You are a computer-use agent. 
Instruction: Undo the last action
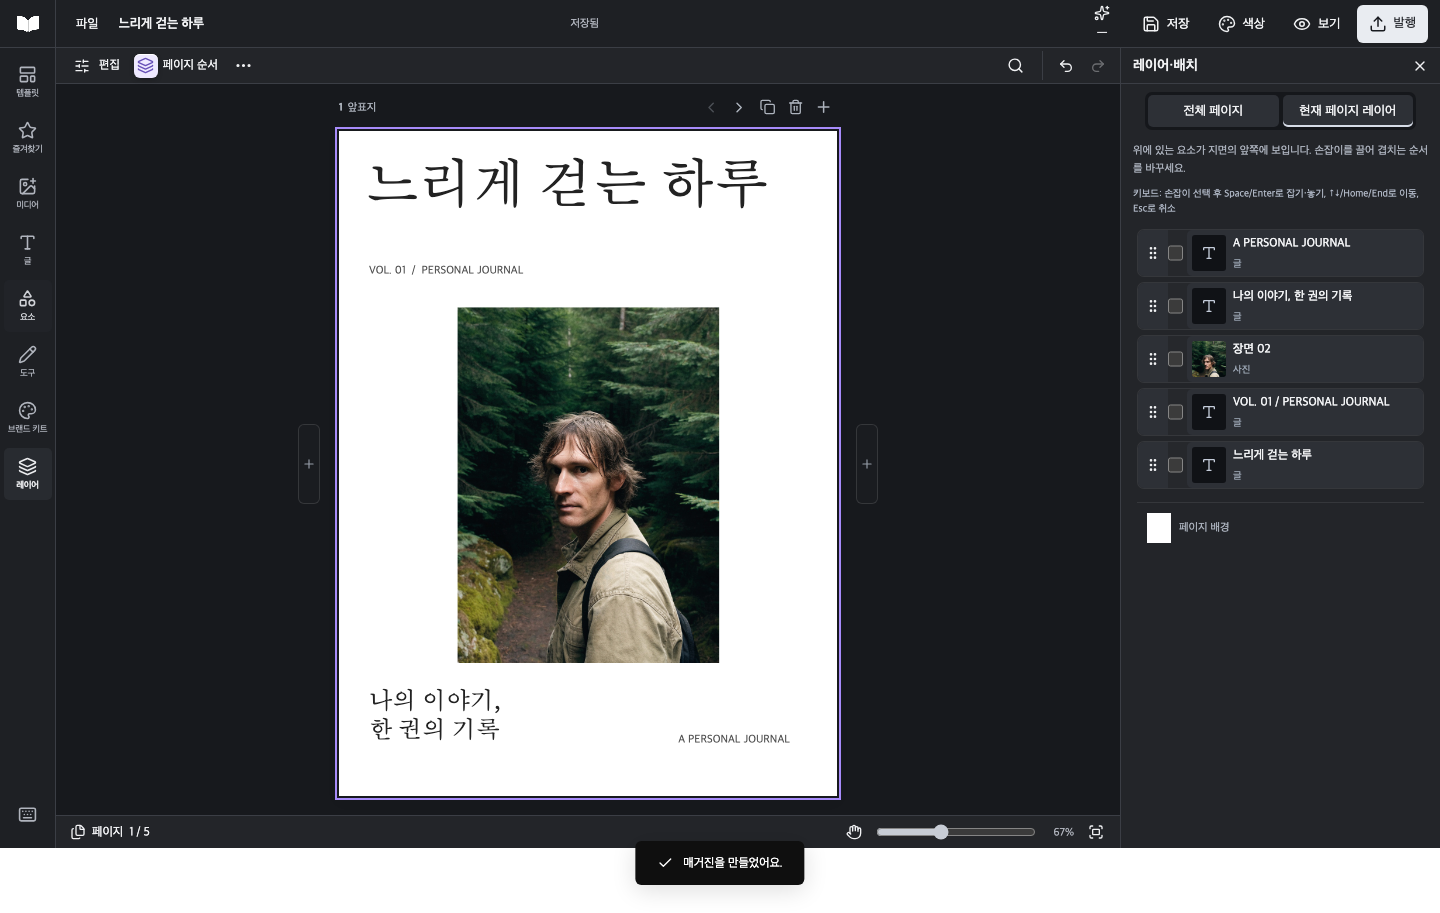click(1066, 66)
